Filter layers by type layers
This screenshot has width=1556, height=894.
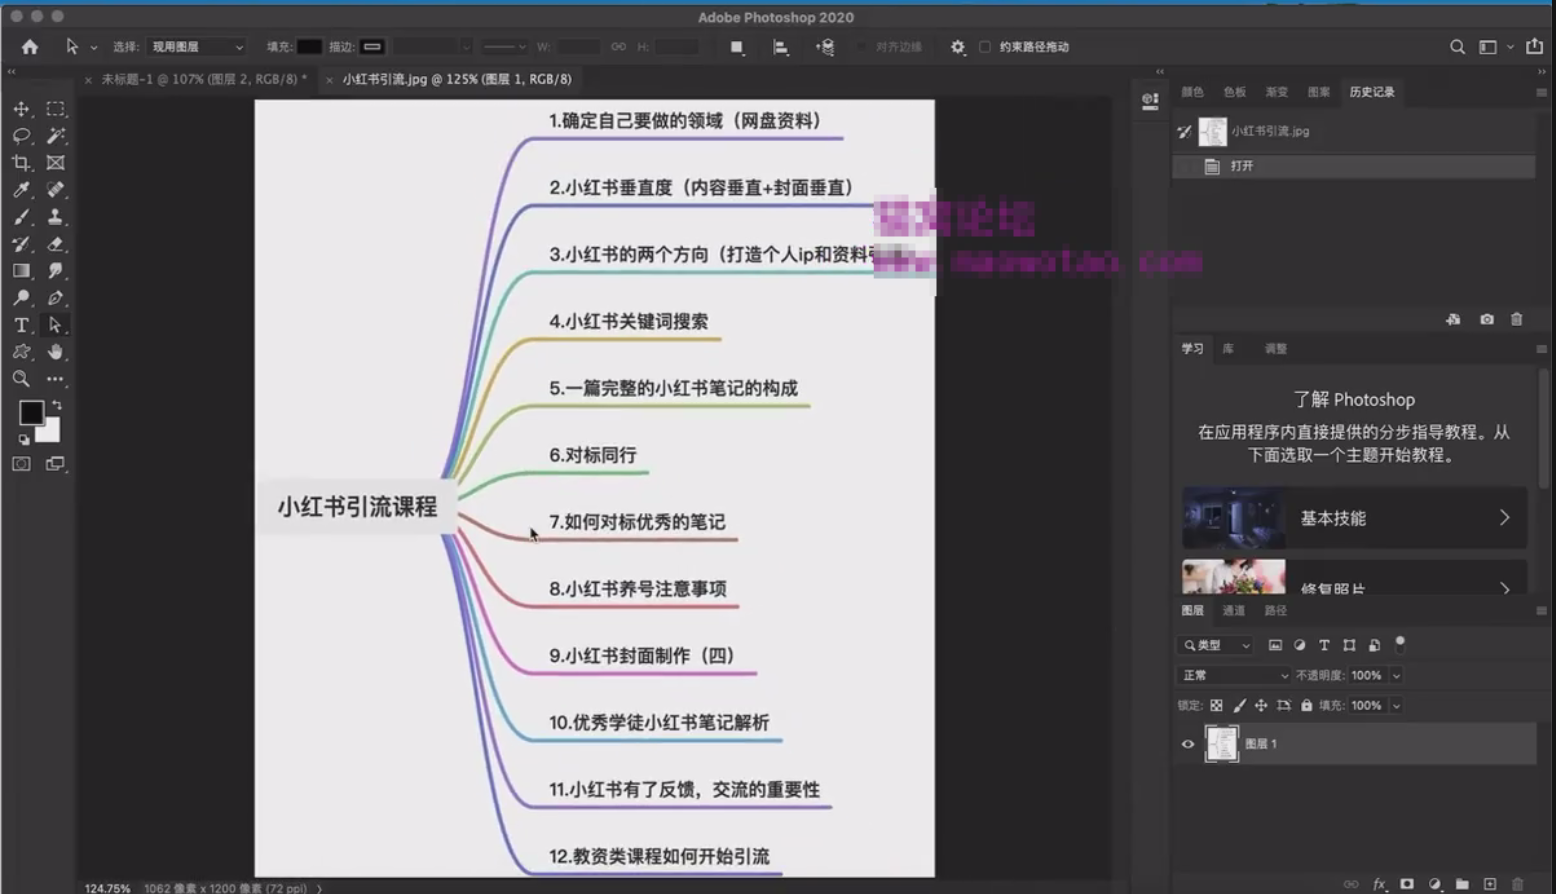(1324, 645)
